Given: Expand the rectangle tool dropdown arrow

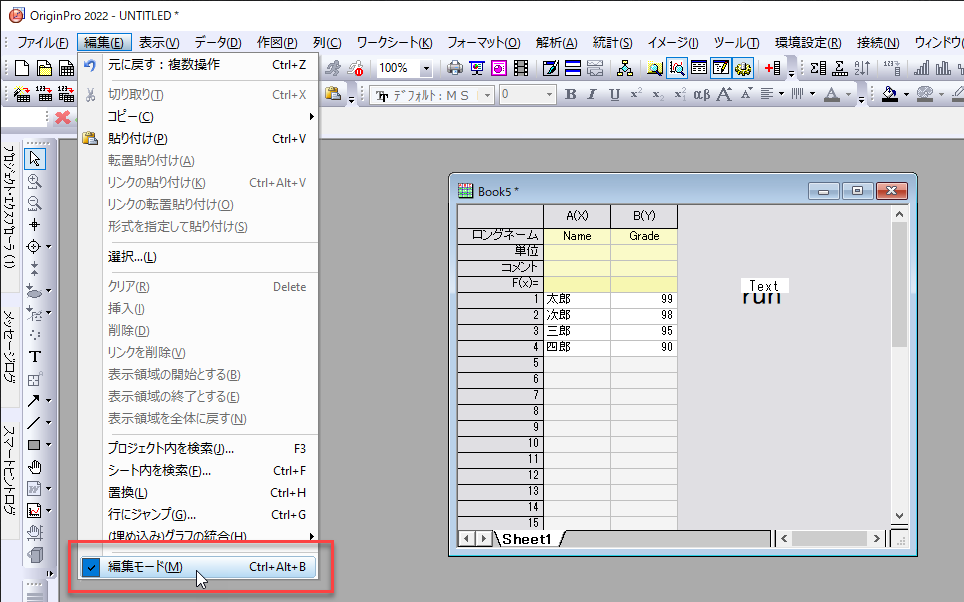Looking at the screenshot, I should pos(49,445).
